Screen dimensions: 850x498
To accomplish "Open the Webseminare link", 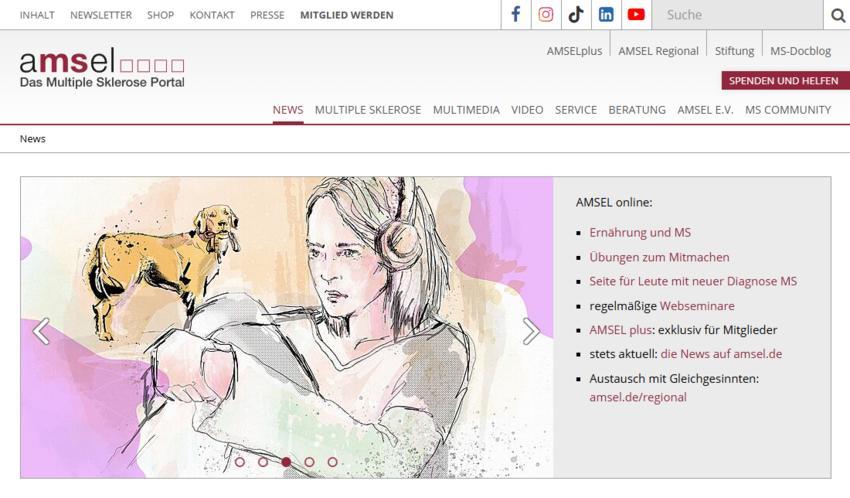I will pos(697,306).
